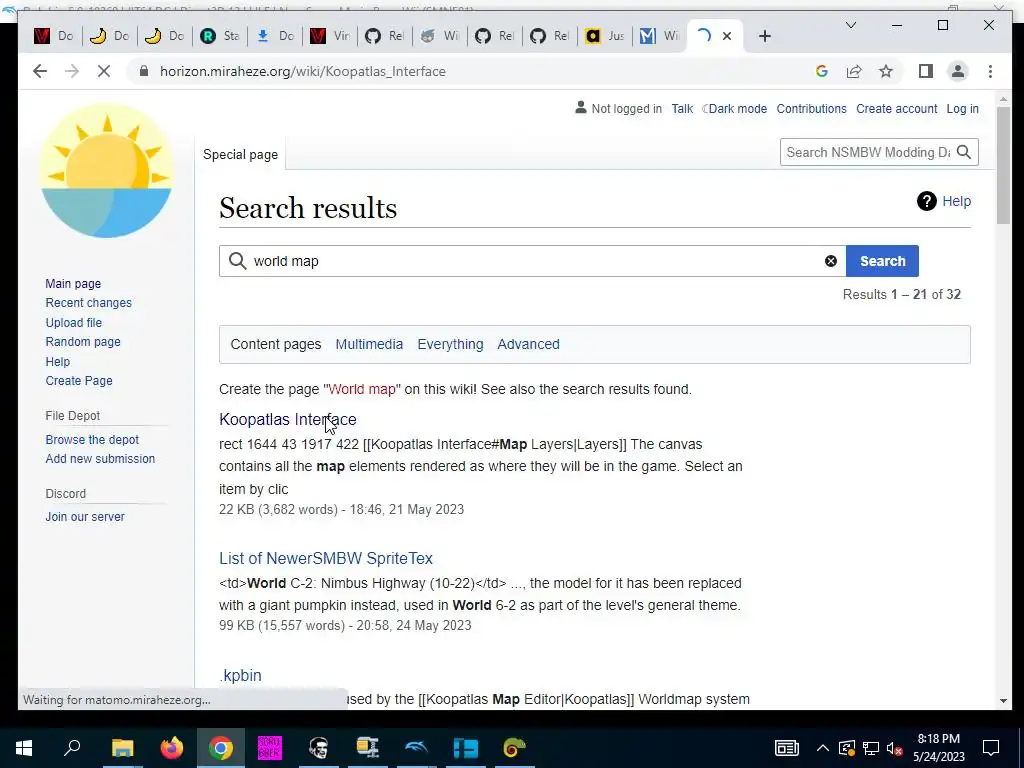Click the sun logo to go home
Viewport: 1024px width, 768px height.
click(x=106, y=172)
